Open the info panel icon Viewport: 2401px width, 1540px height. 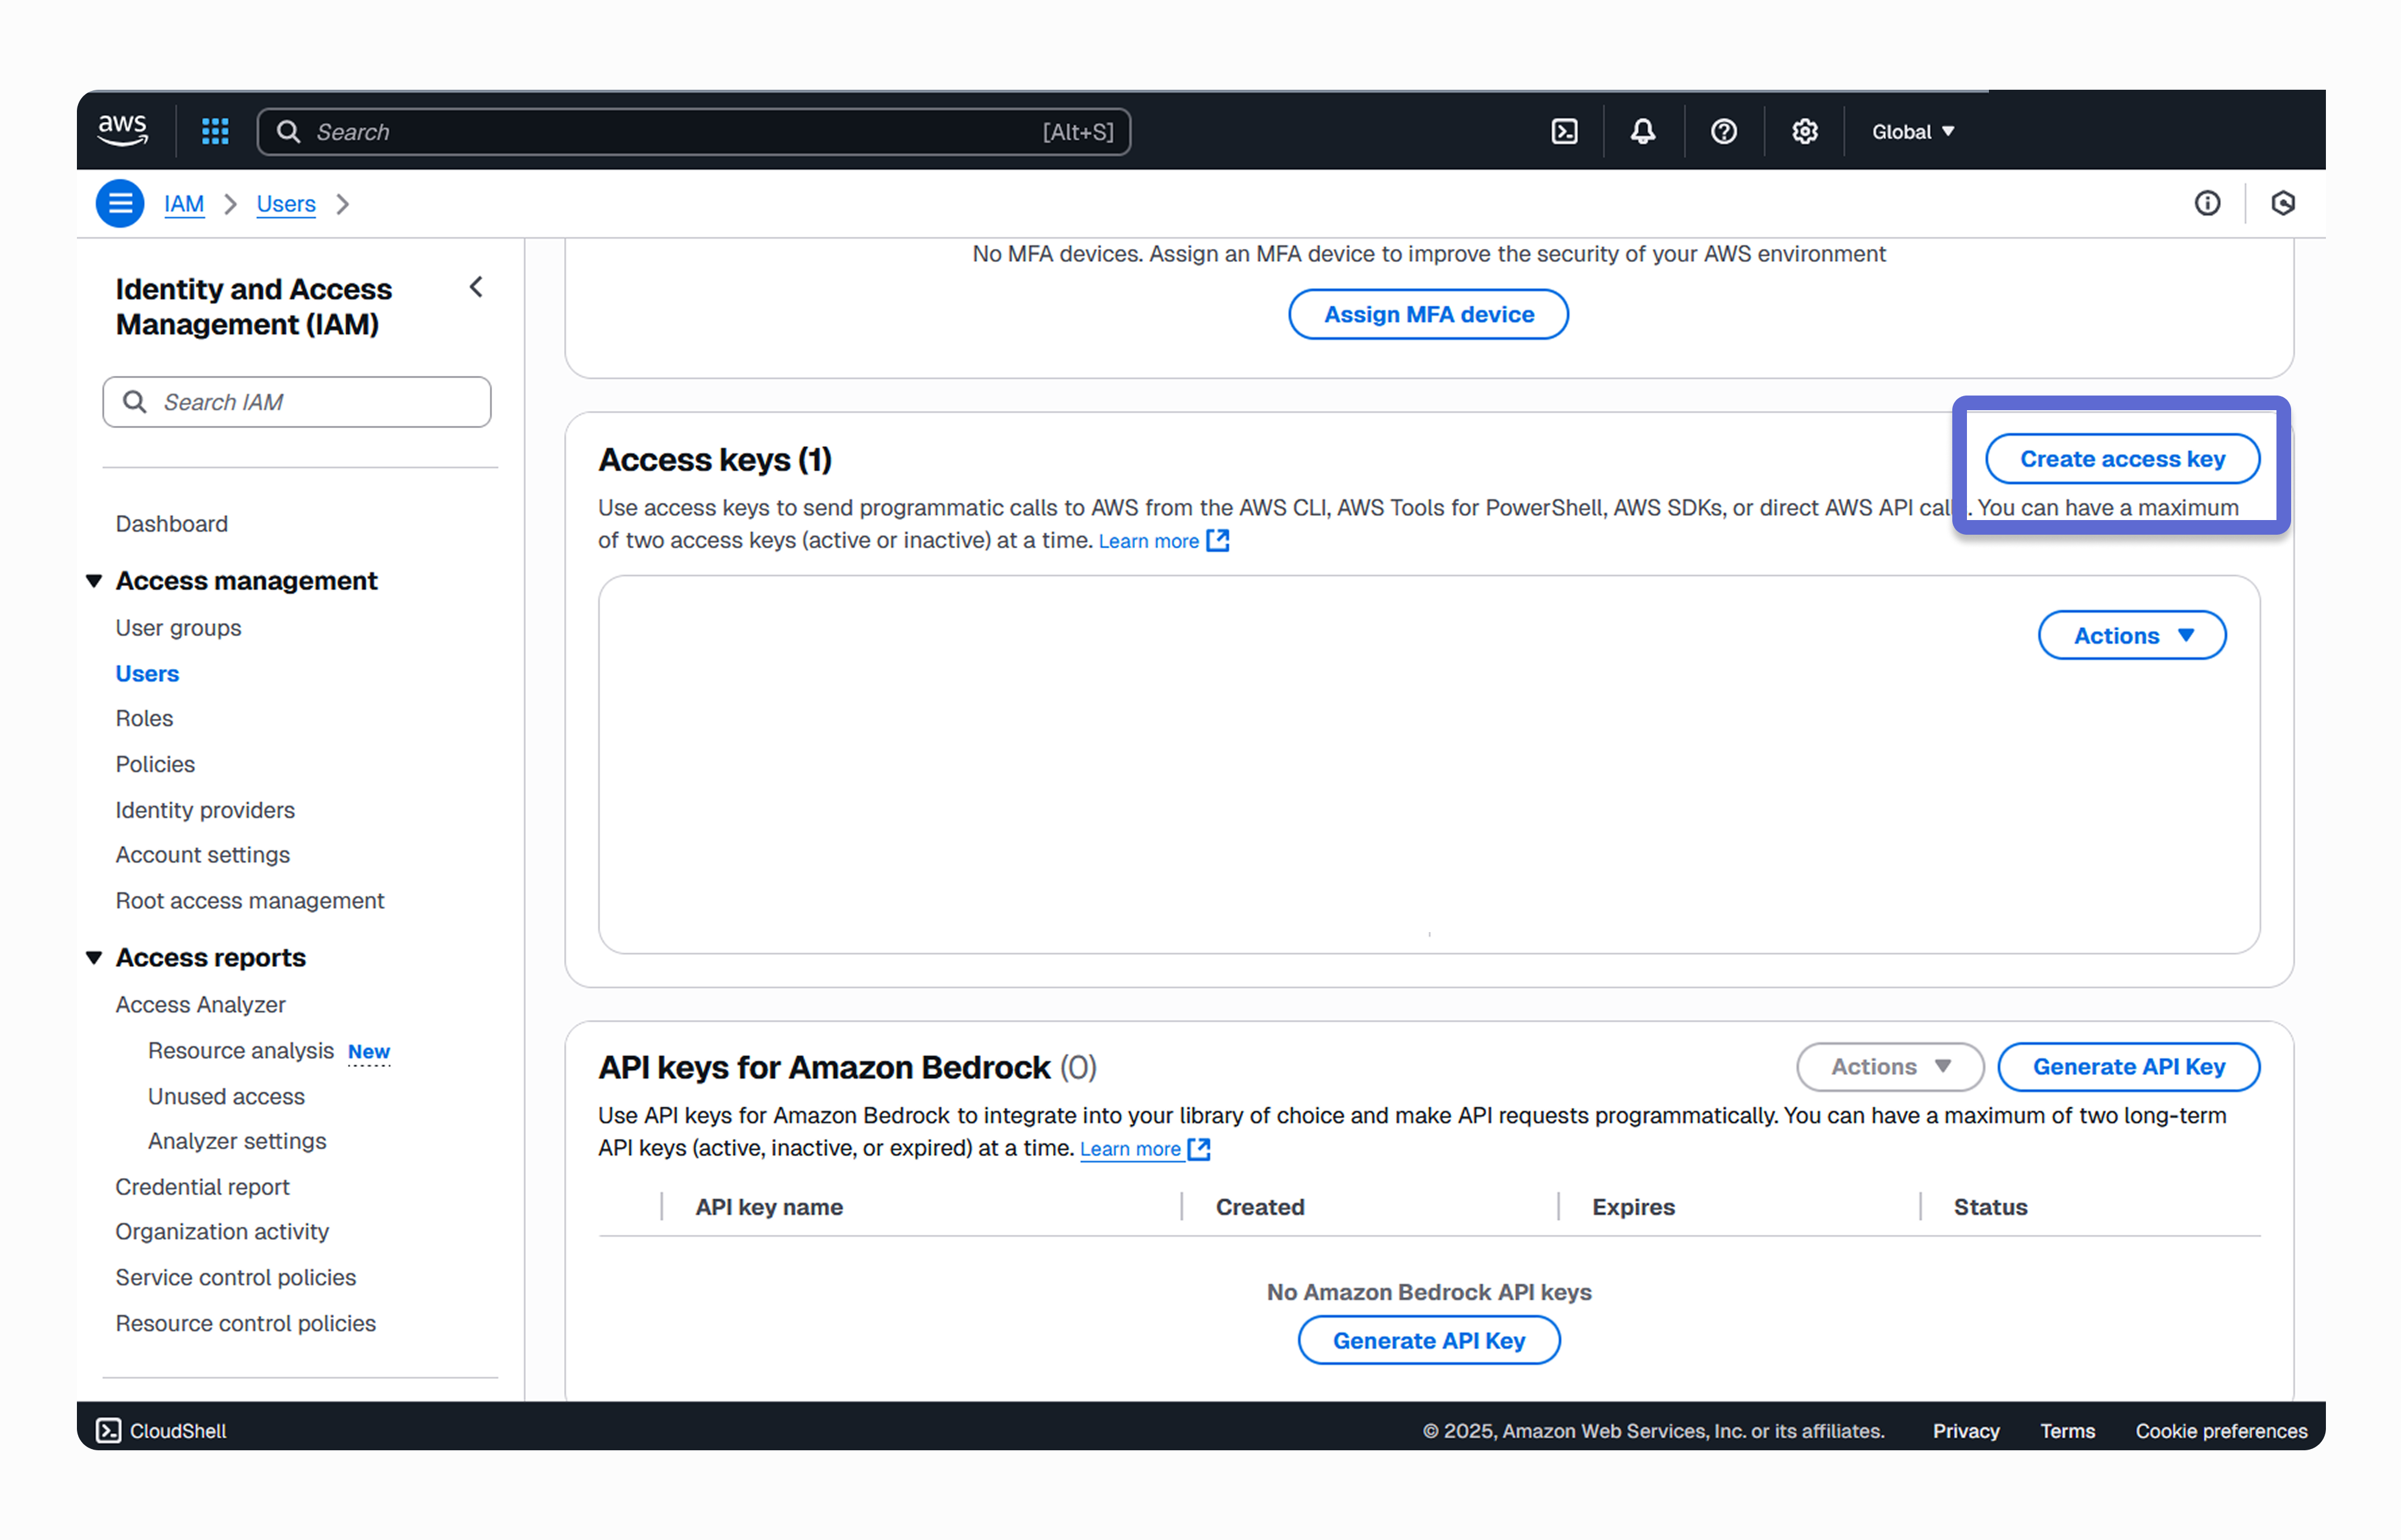[2207, 204]
